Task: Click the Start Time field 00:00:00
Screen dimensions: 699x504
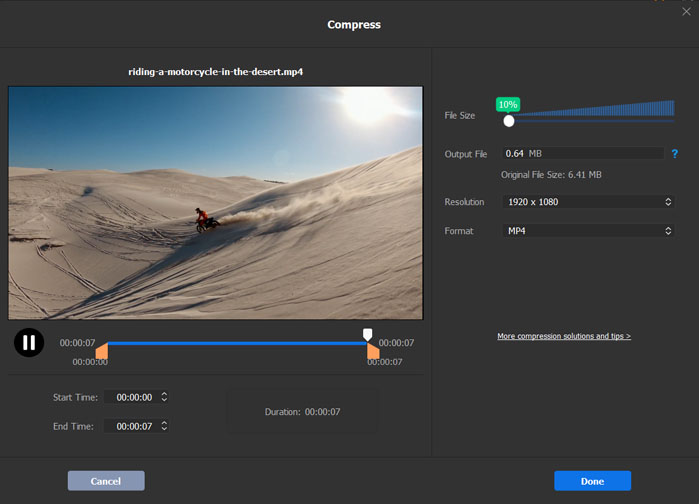Action: [x=136, y=397]
